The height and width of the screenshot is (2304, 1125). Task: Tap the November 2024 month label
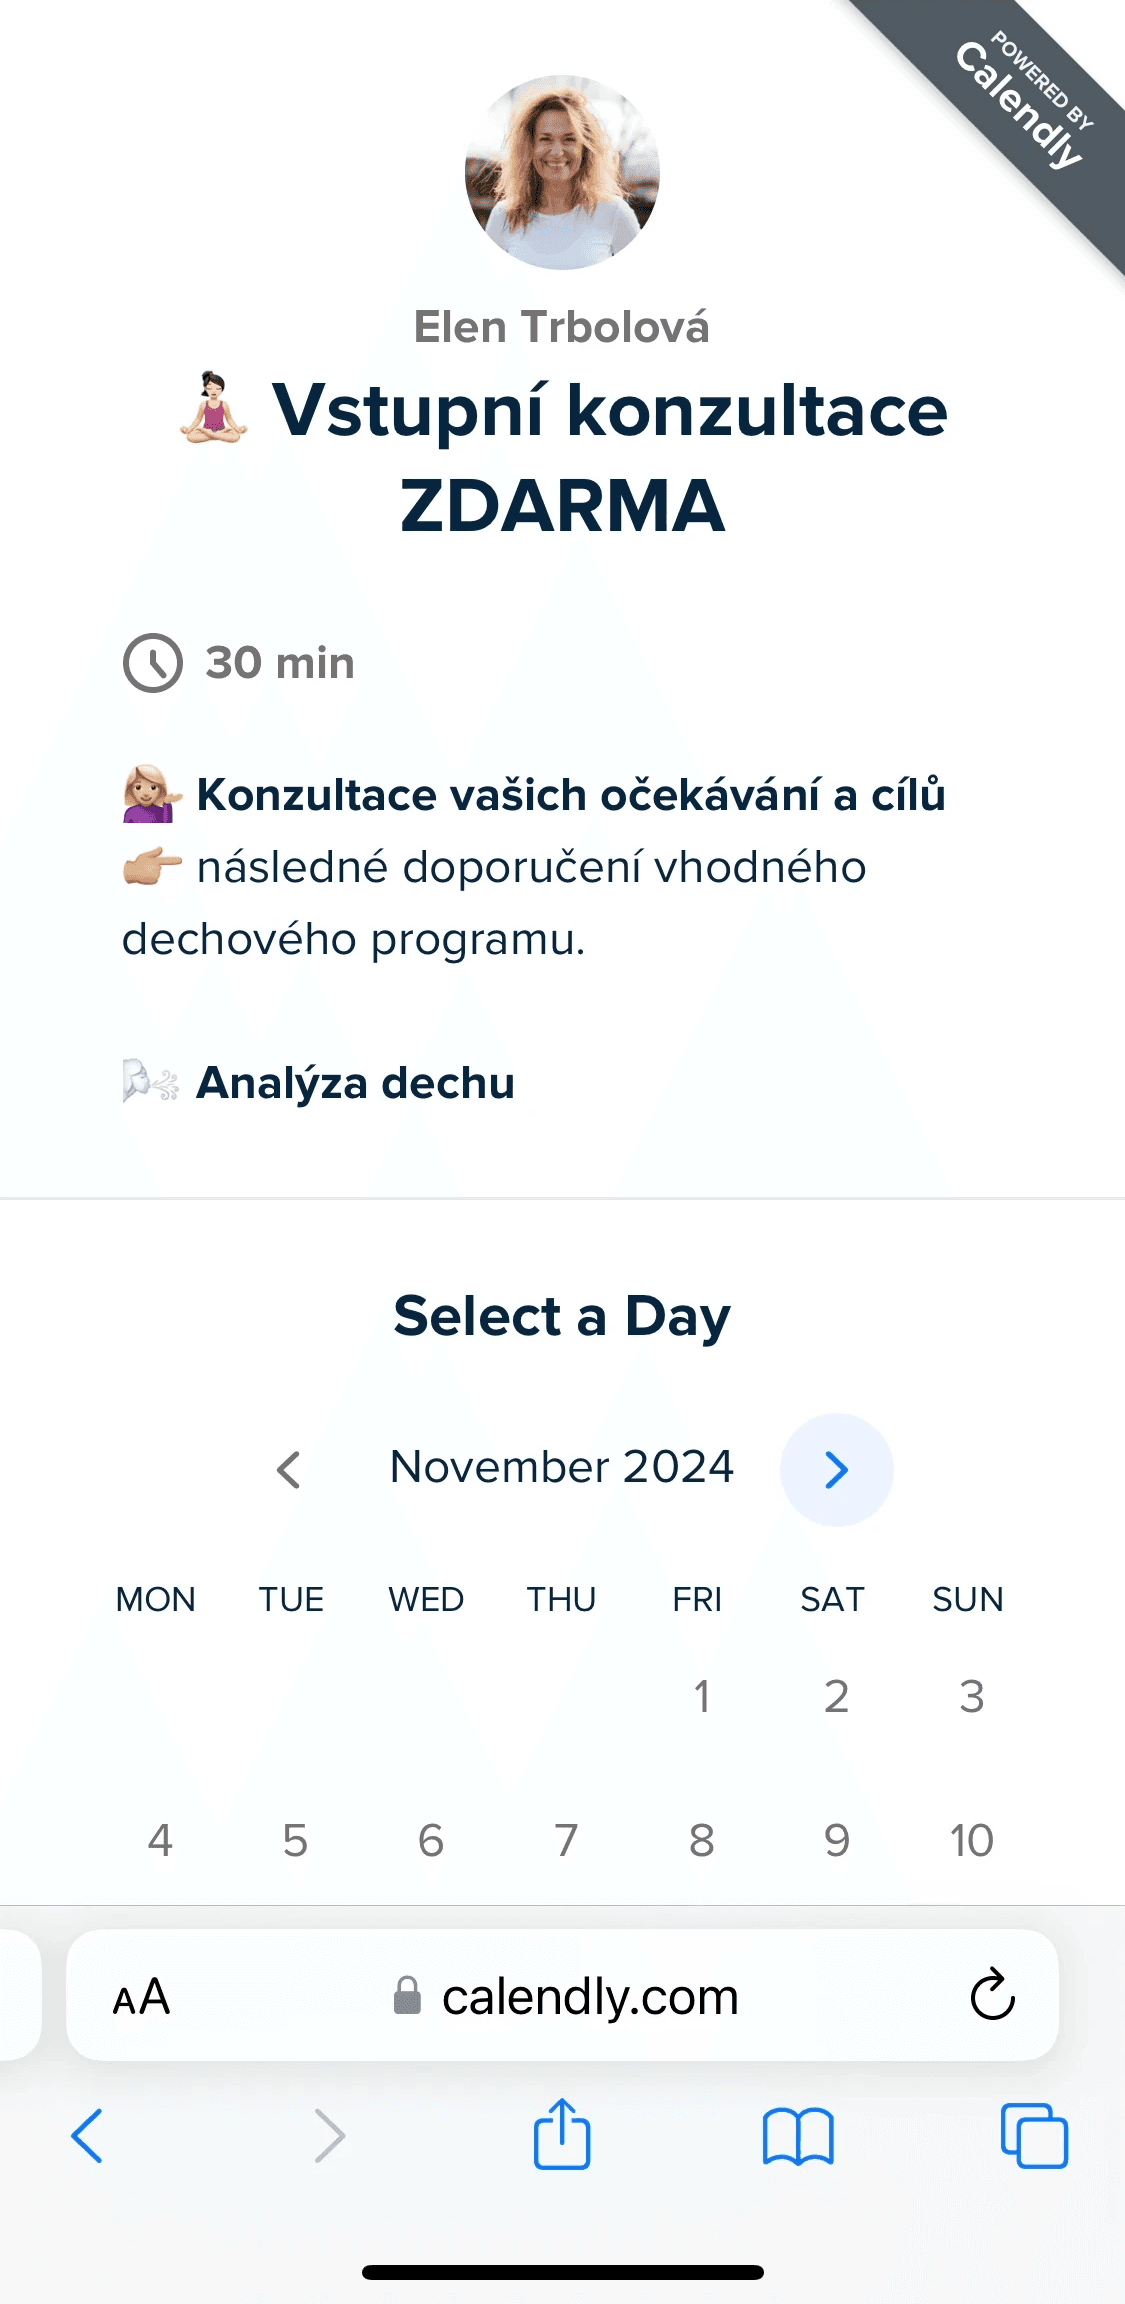coord(562,1467)
